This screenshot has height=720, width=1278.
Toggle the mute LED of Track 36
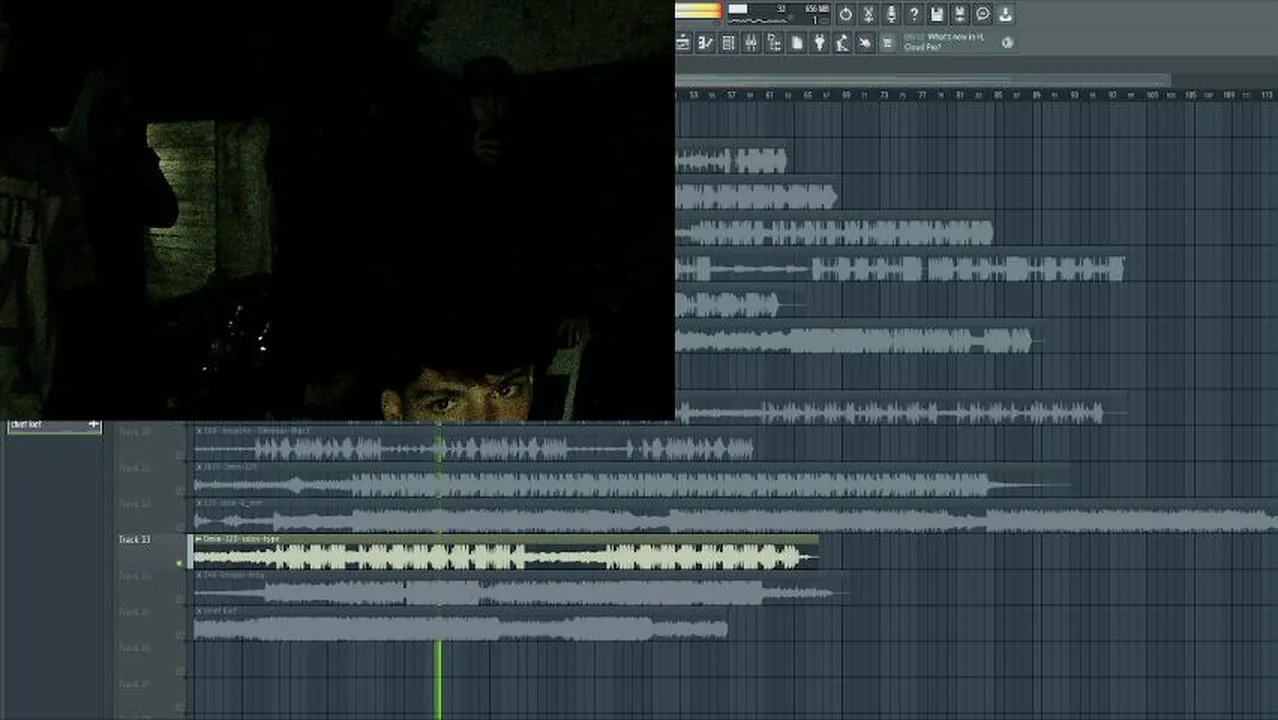pos(180,671)
